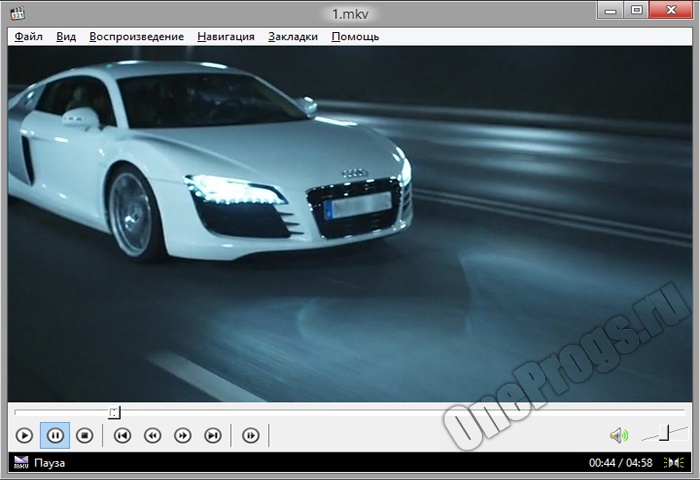Viewport: 700px width, 480px height.
Task: Click the 1.mkv window title
Action: click(x=350, y=14)
